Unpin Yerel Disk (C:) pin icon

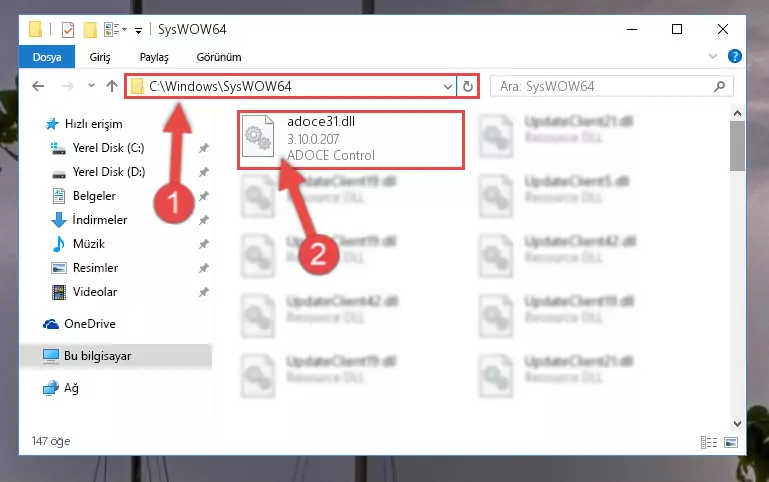pos(204,148)
